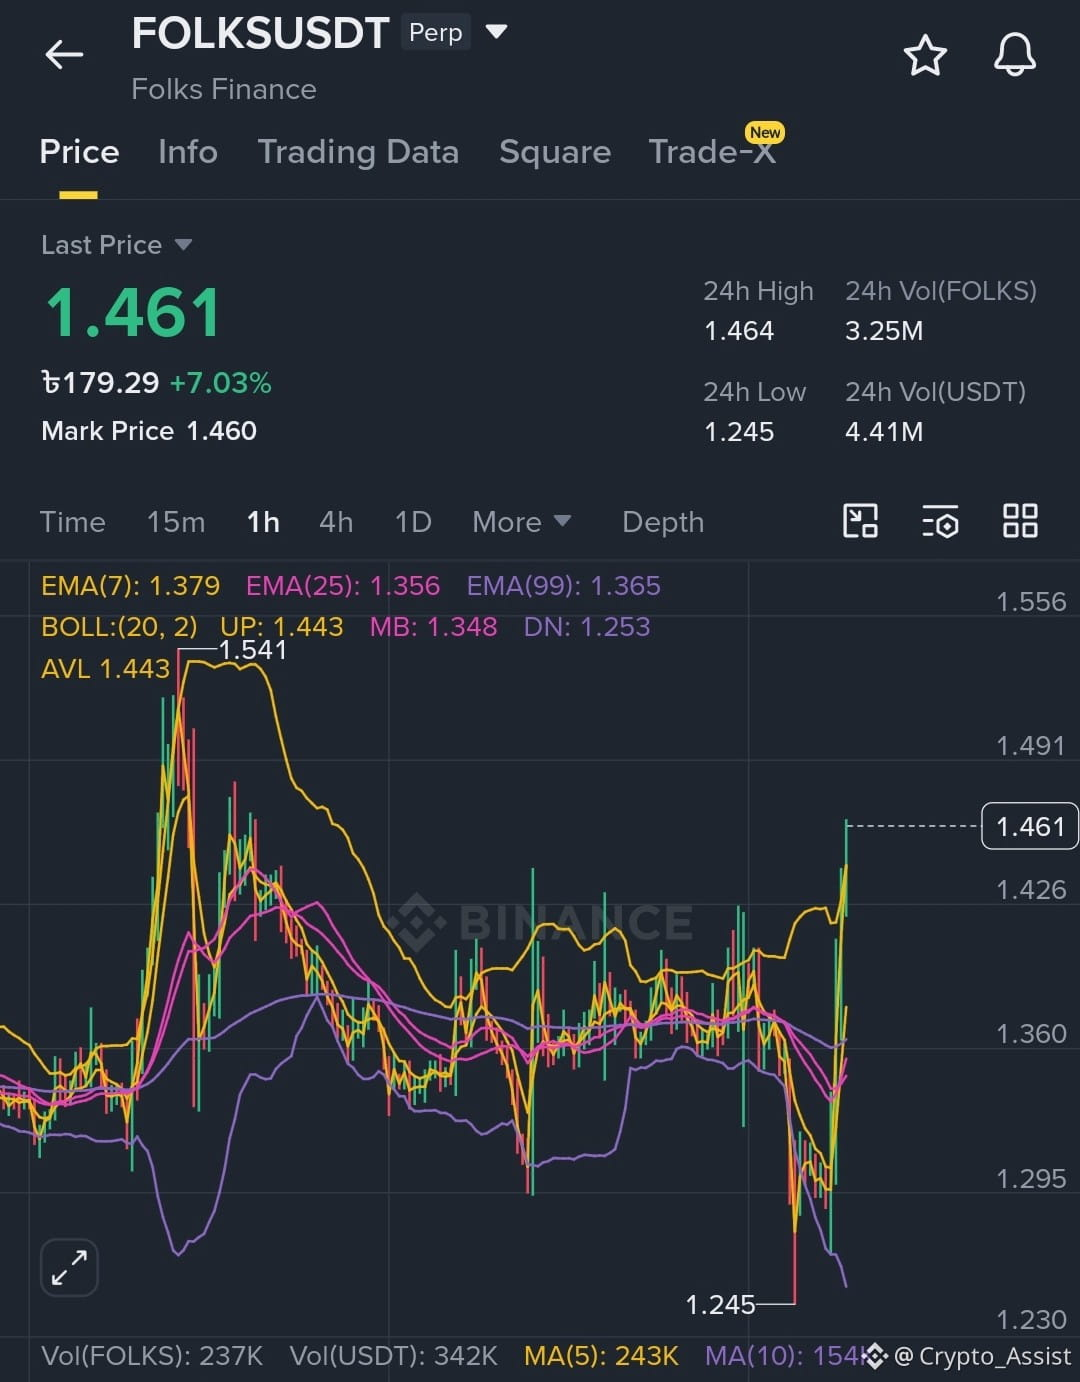Tap the EMA(7): 1.379 indicator label
Image resolution: width=1080 pixels, height=1382 pixels.
click(x=130, y=586)
